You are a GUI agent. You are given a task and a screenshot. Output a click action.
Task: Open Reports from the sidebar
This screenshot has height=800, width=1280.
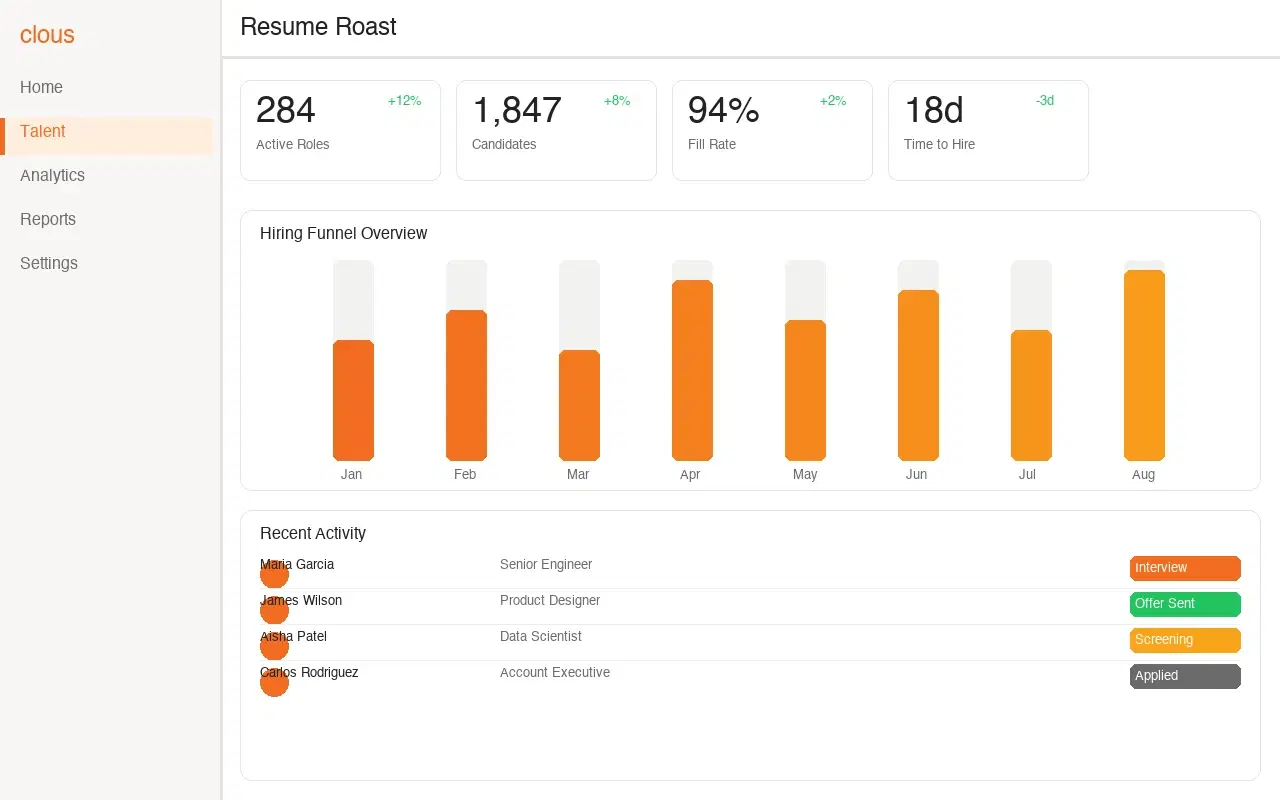pos(48,219)
